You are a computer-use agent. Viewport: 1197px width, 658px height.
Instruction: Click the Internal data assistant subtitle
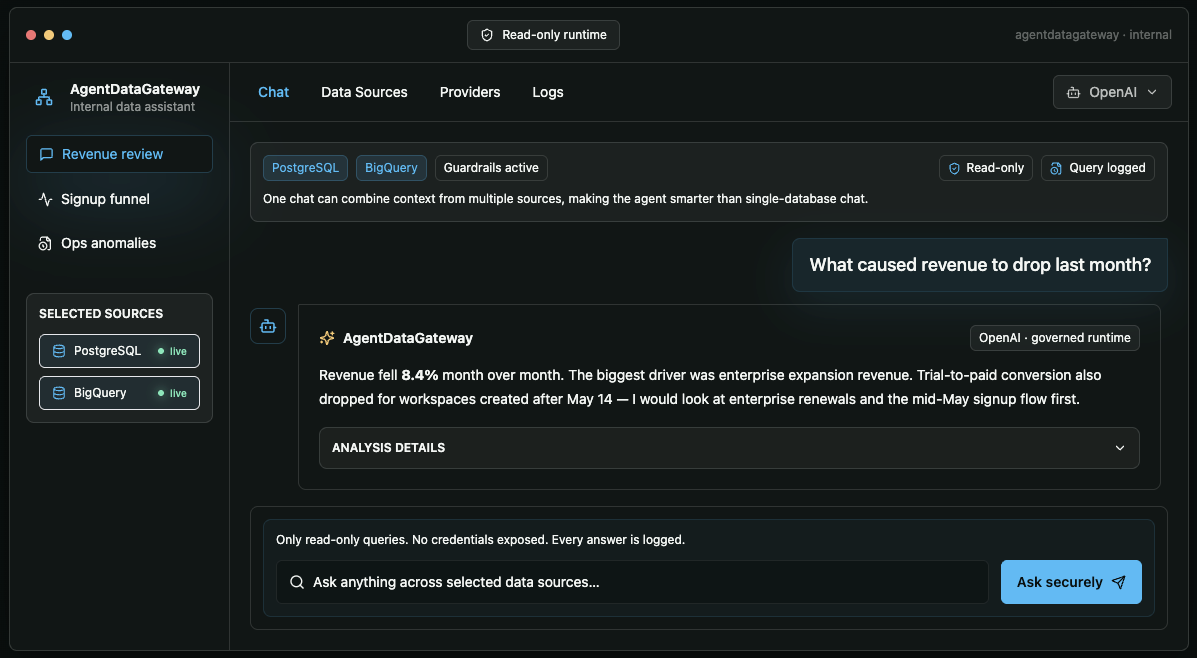(x=132, y=107)
